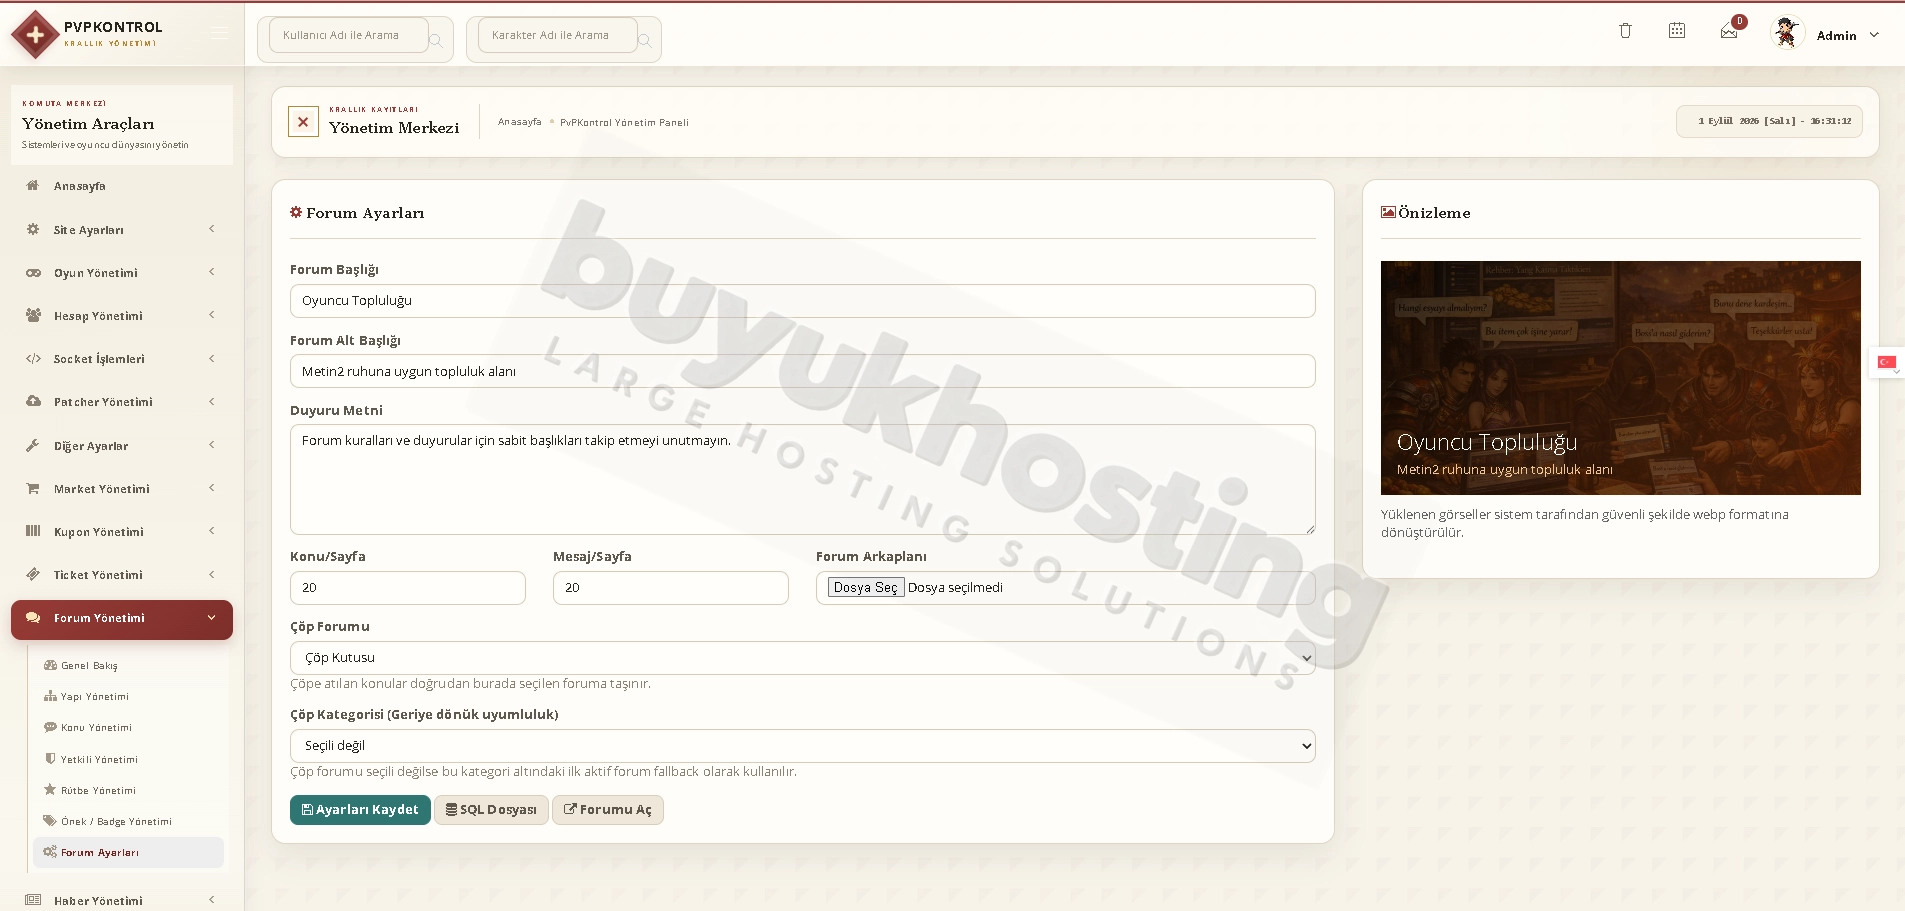1905x911 pixels.
Task: Expand the Hesap Yönetimi submenu chevron
Action: pos(212,315)
